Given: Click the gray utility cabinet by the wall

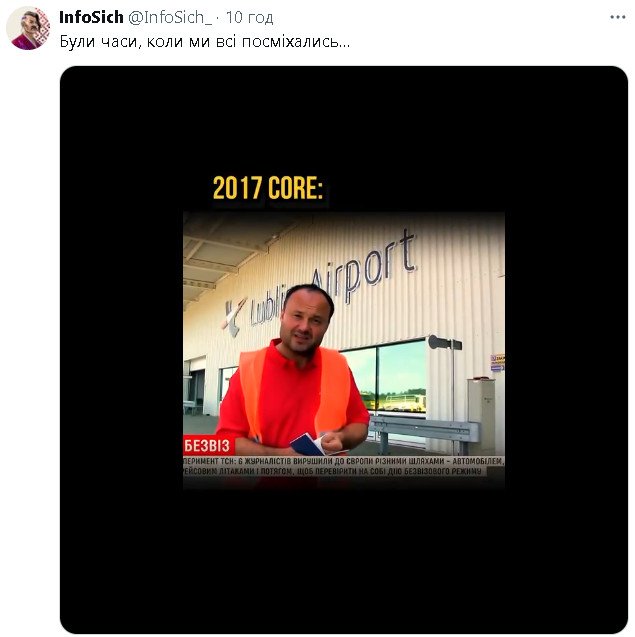Looking at the screenshot, I should pos(481,405).
